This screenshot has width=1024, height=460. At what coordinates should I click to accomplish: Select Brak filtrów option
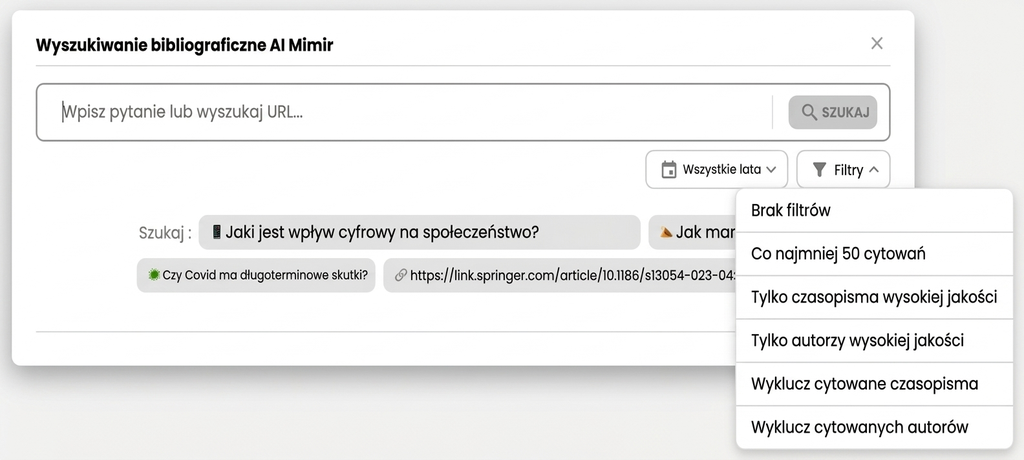click(x=874, y=210)
